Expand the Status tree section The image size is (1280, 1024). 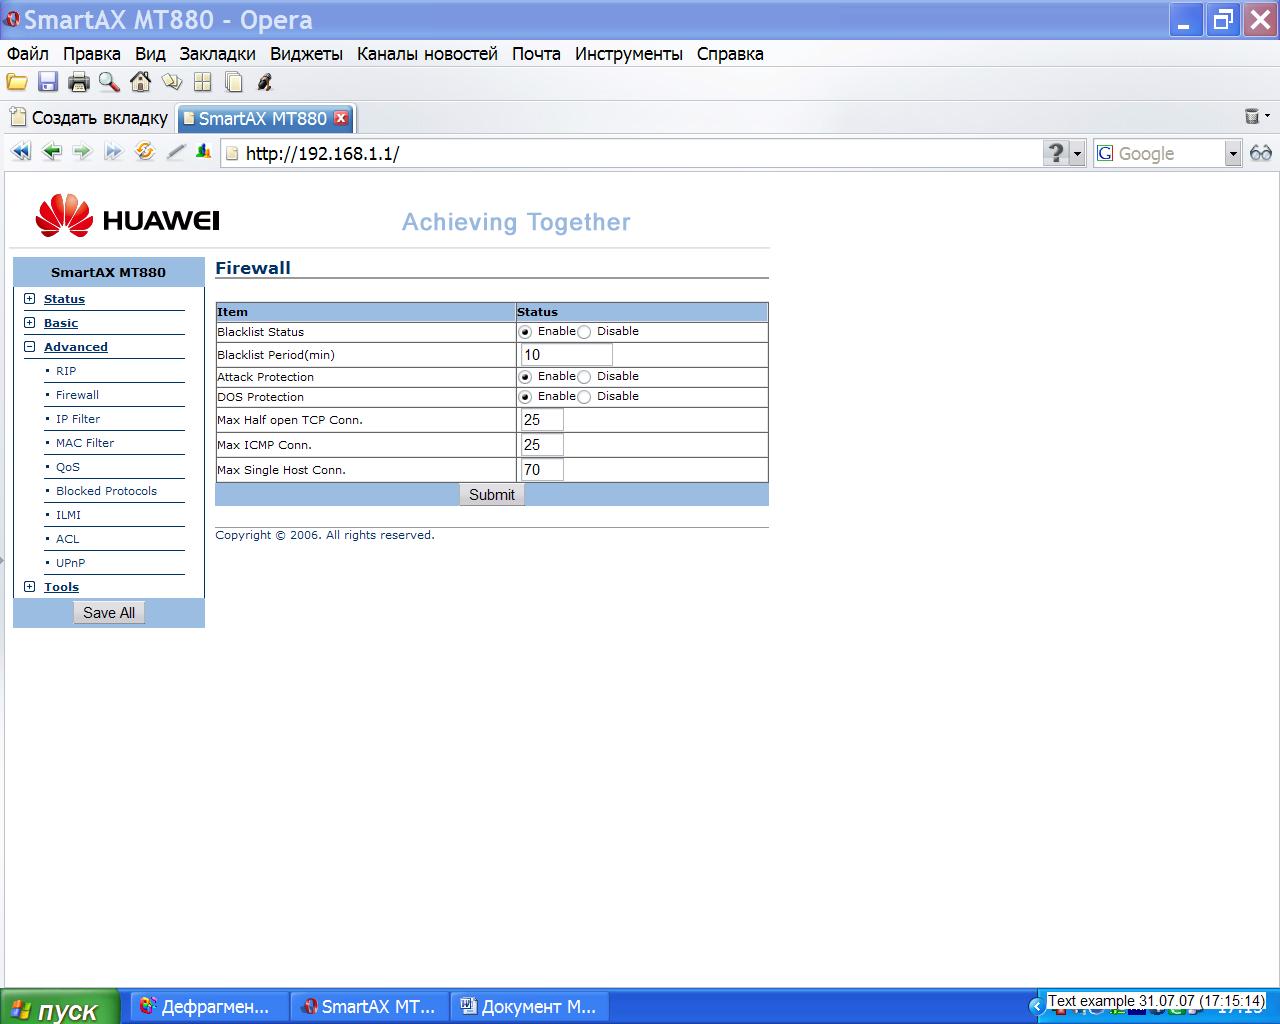[x=29, y=299]
